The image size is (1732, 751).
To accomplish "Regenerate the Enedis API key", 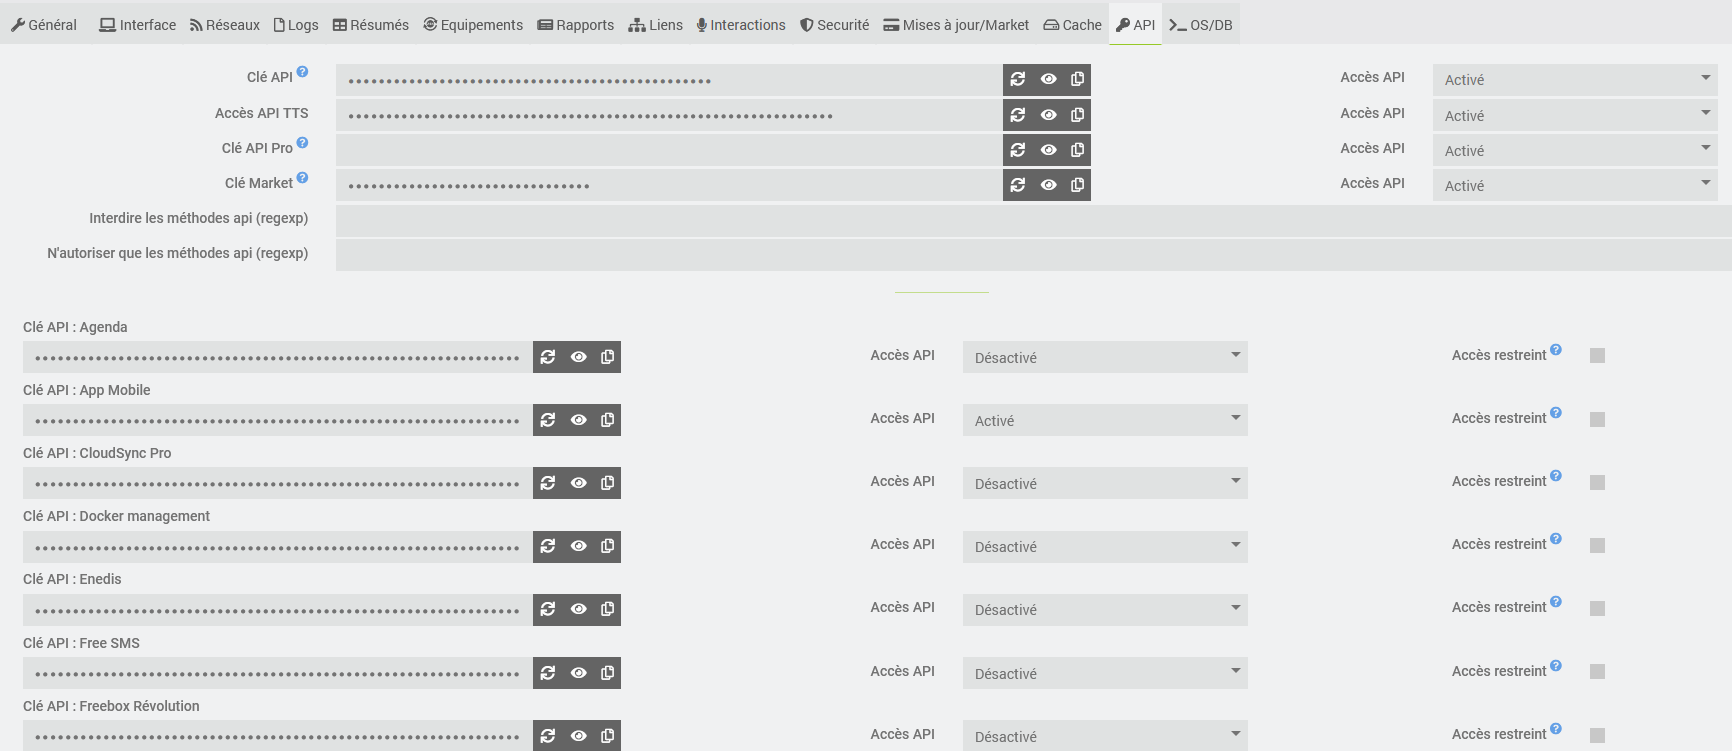I will pos(548,609).
